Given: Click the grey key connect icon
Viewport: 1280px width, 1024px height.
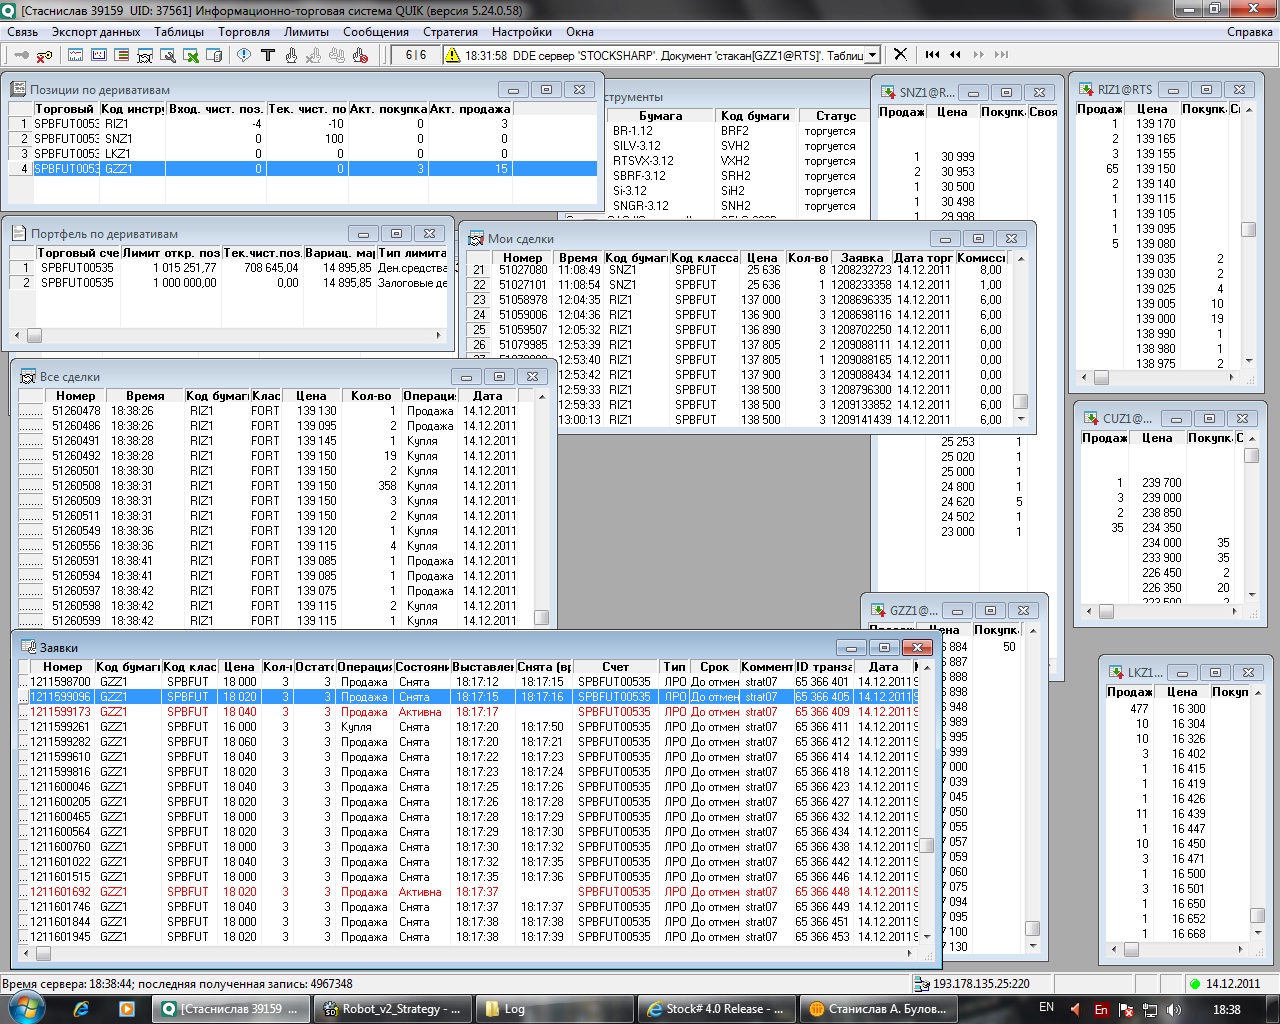Looking at the screenshot, I should (x=20, y=55).
